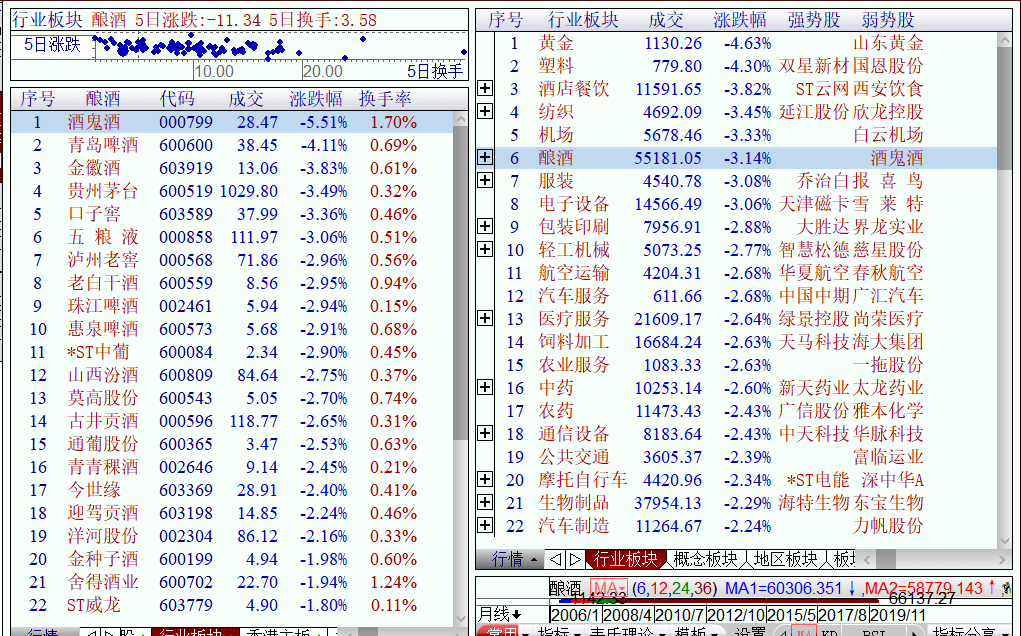Expand the 服装 sector row

tap(485, 180)
